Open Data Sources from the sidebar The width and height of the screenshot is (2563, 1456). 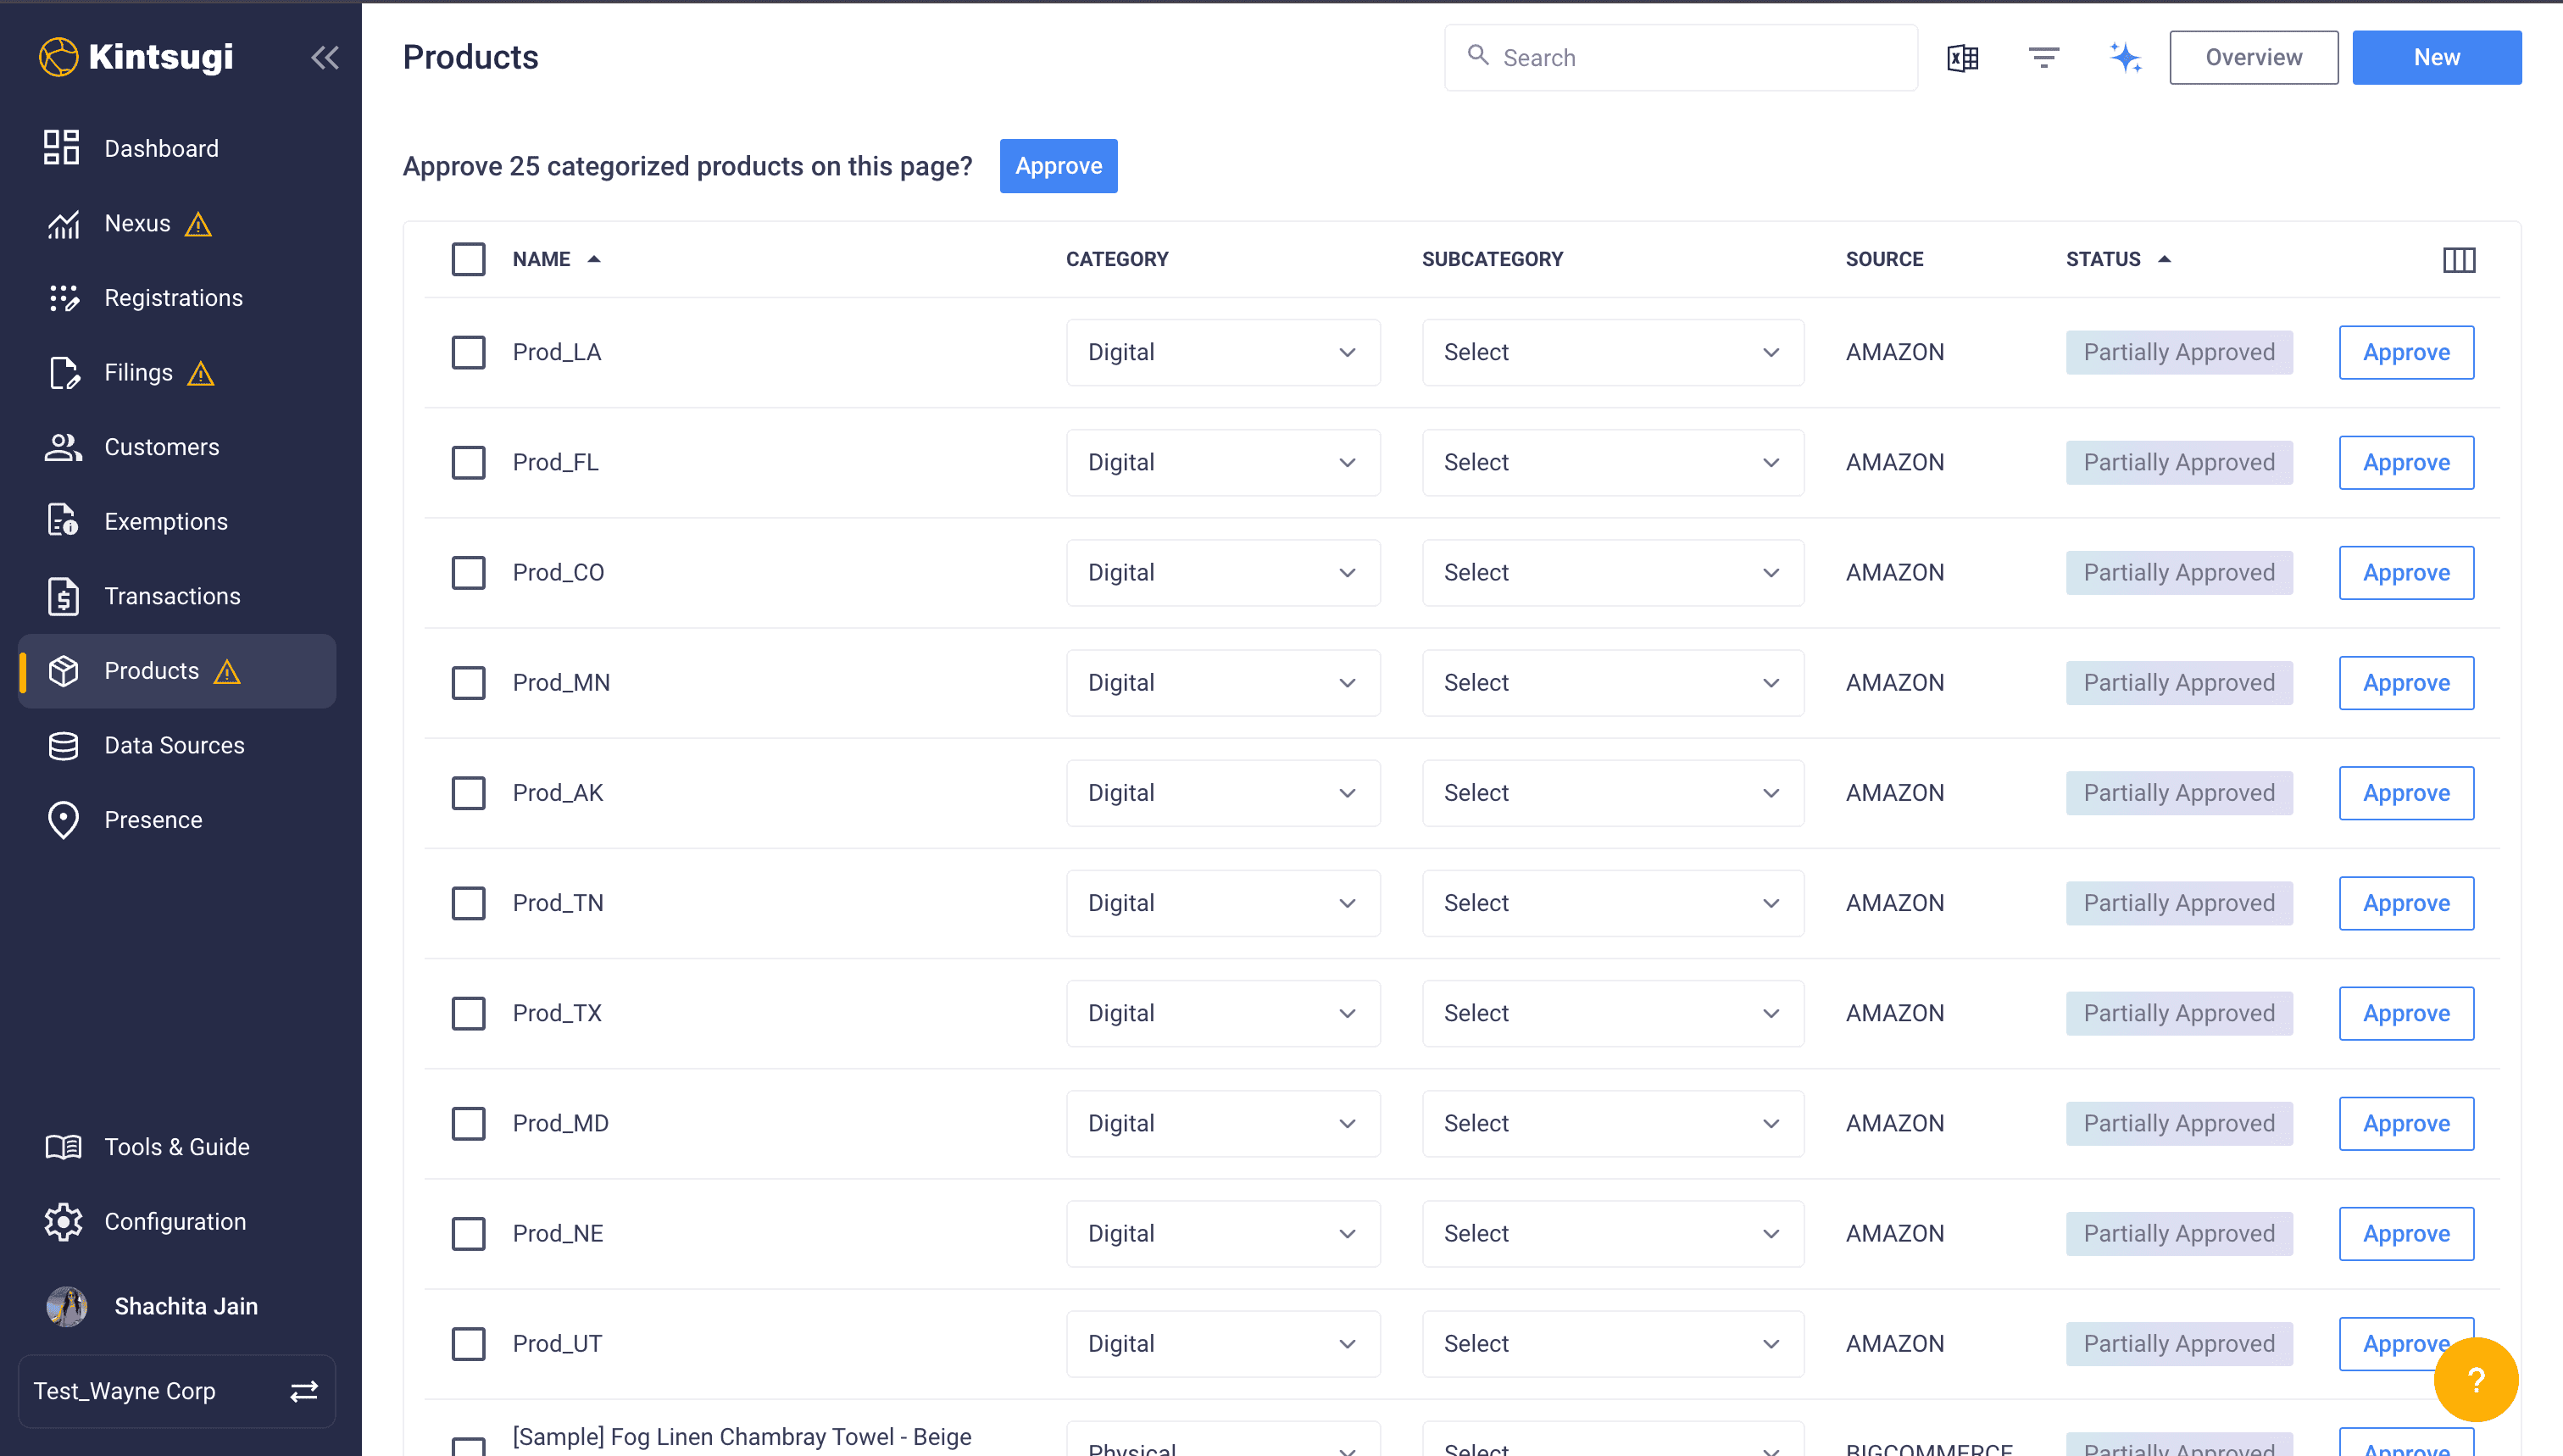[174, 745]
